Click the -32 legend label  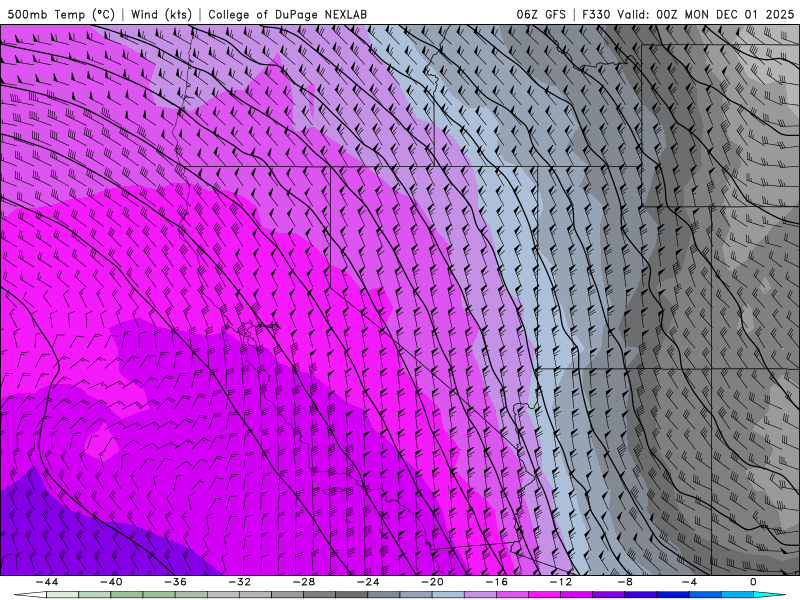point(239,582)
